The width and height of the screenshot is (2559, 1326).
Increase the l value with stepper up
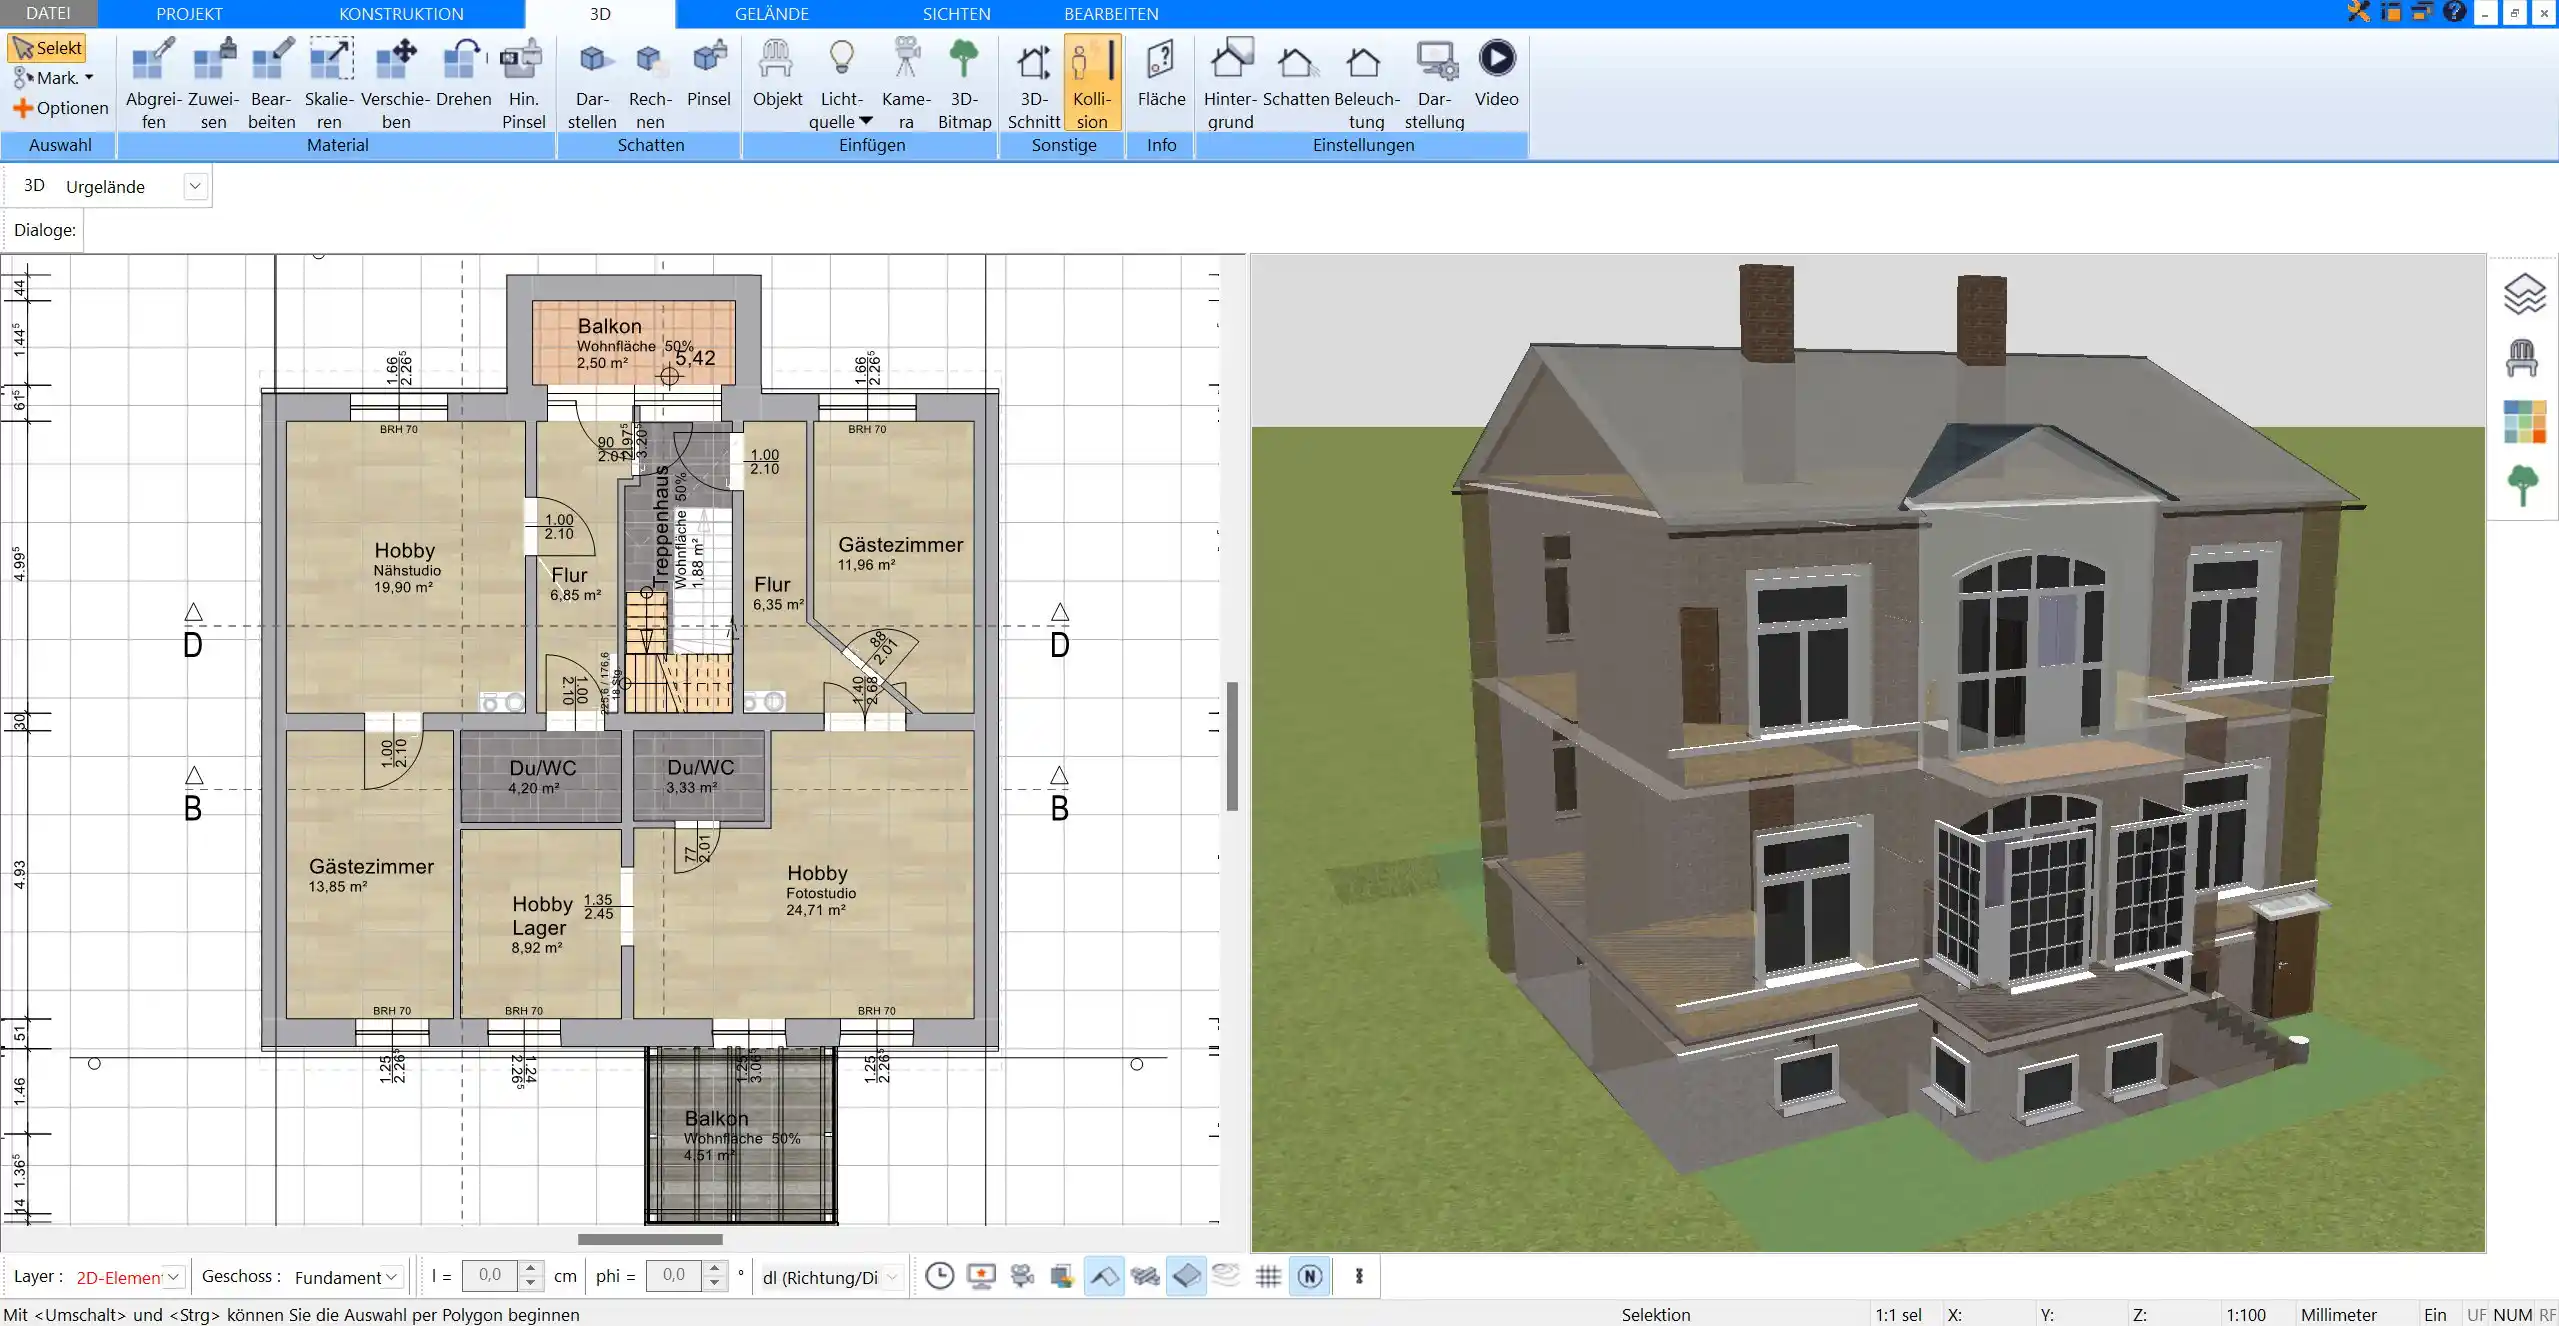click(531, 1268)
